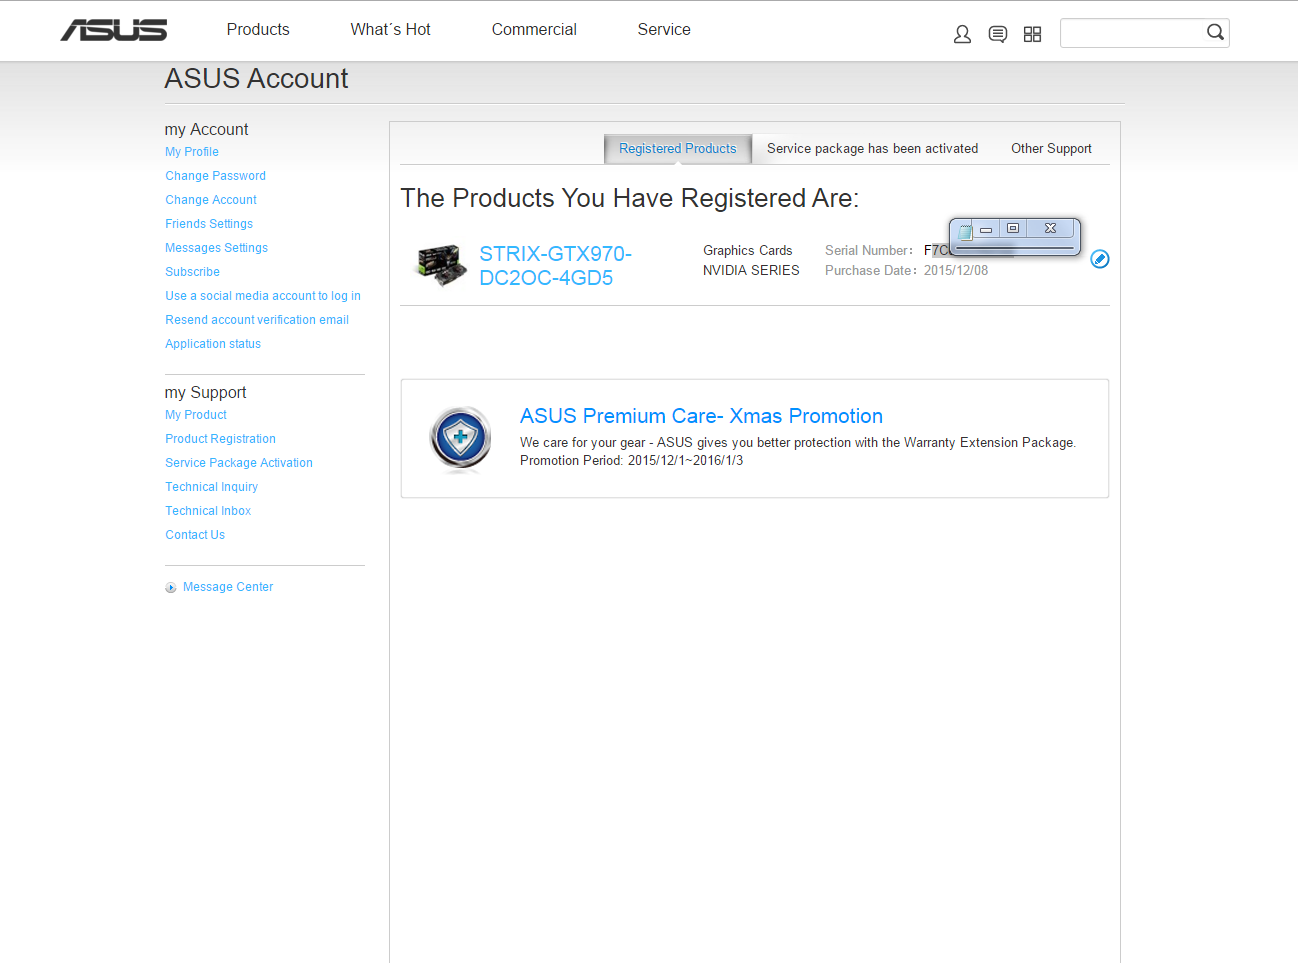Open Message Center link
Screen dimensions: 1298x963
pyautogui.click(x=228, y=587)
